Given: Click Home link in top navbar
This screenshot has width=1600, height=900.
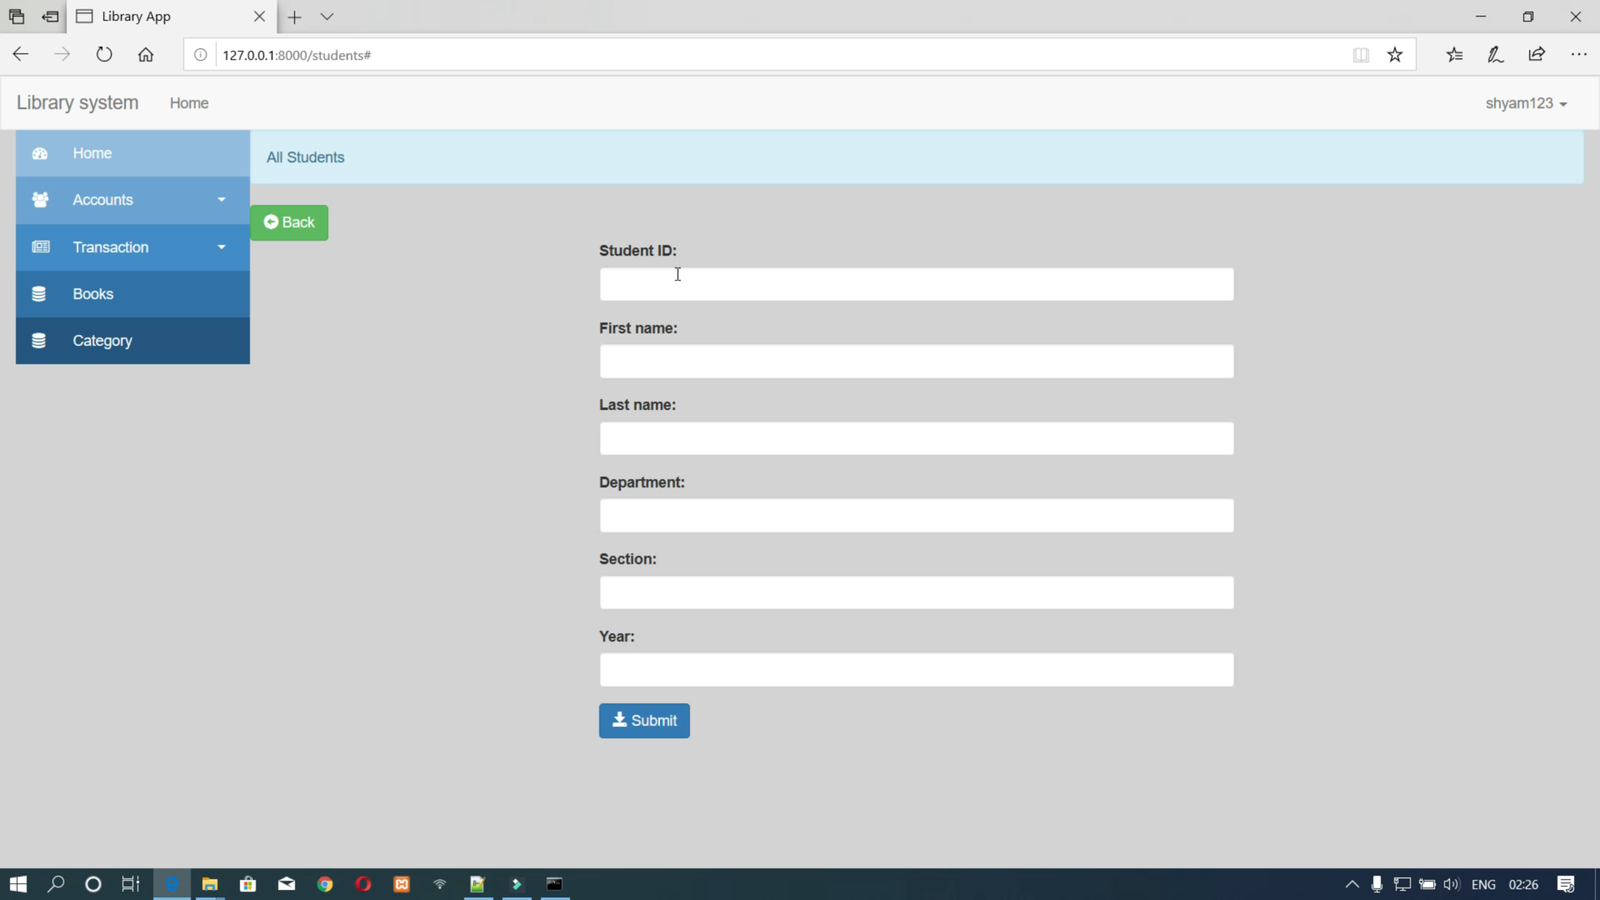Looking at the screenshot, I should (x=189, y=103).
